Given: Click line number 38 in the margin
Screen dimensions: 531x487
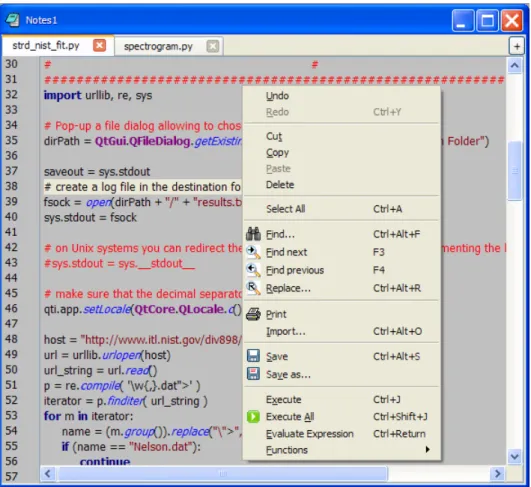Looking at the screenshot, I should pyautogui.click(x=11, y=186).
